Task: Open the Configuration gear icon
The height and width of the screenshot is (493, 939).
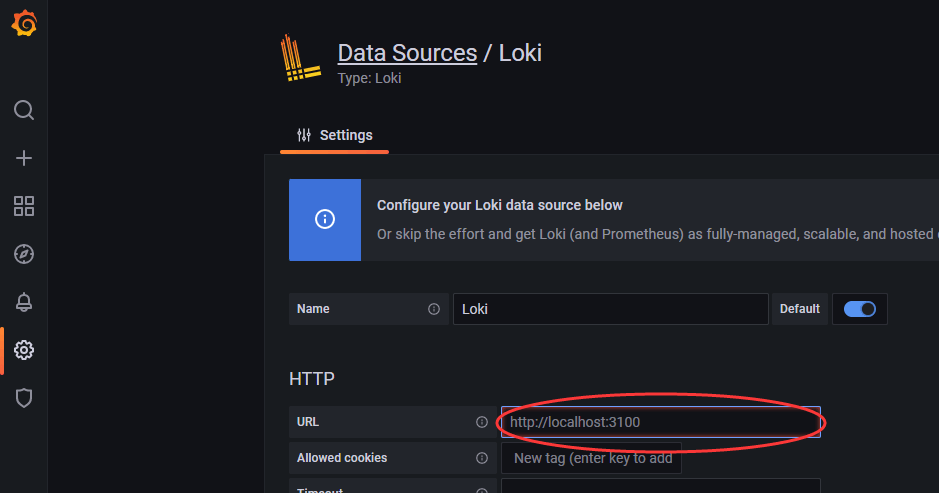Action: tap(24, 350)
